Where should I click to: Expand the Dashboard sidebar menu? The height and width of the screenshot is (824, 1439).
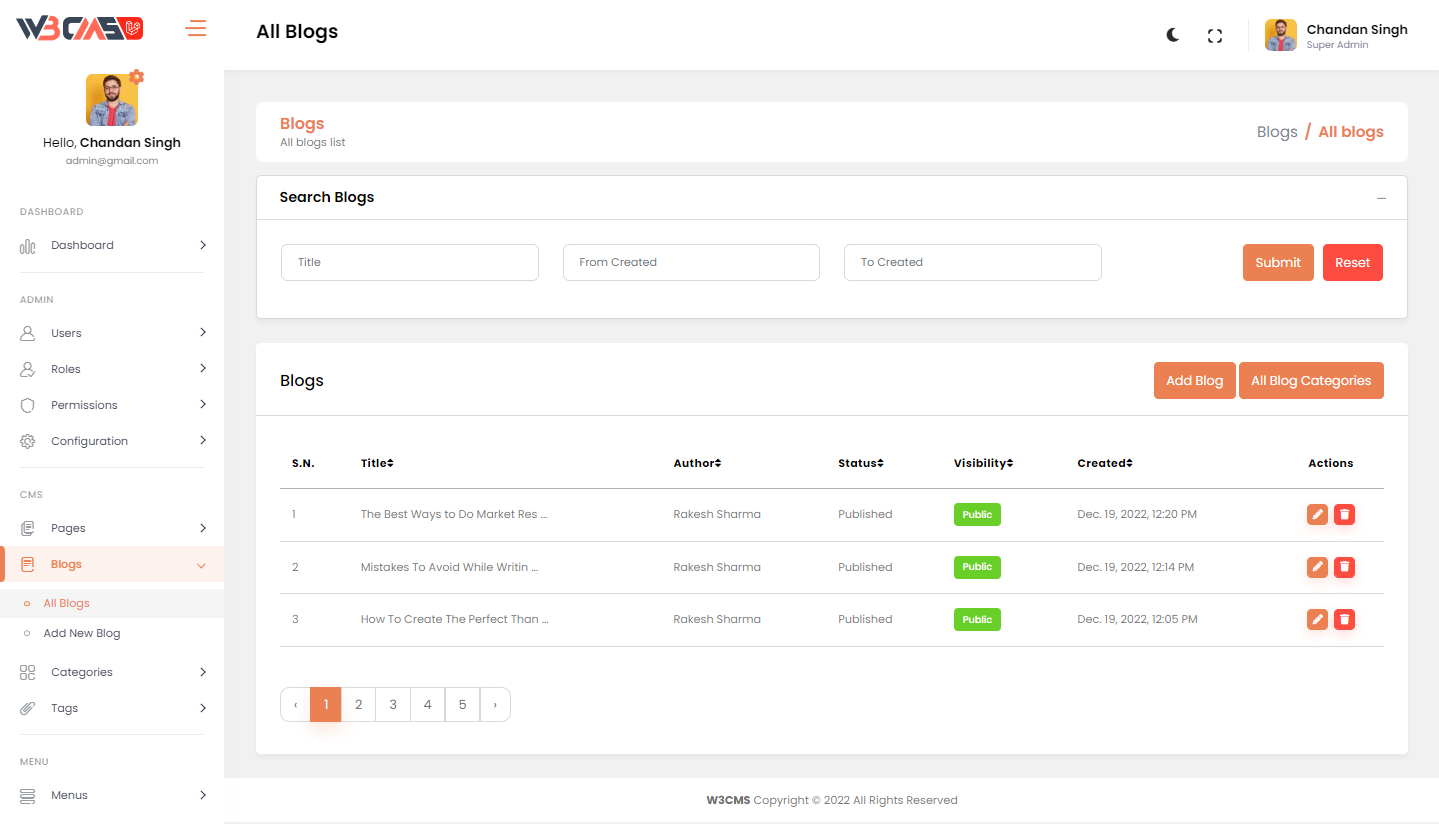pyautogui.click(x=112, y=245)
